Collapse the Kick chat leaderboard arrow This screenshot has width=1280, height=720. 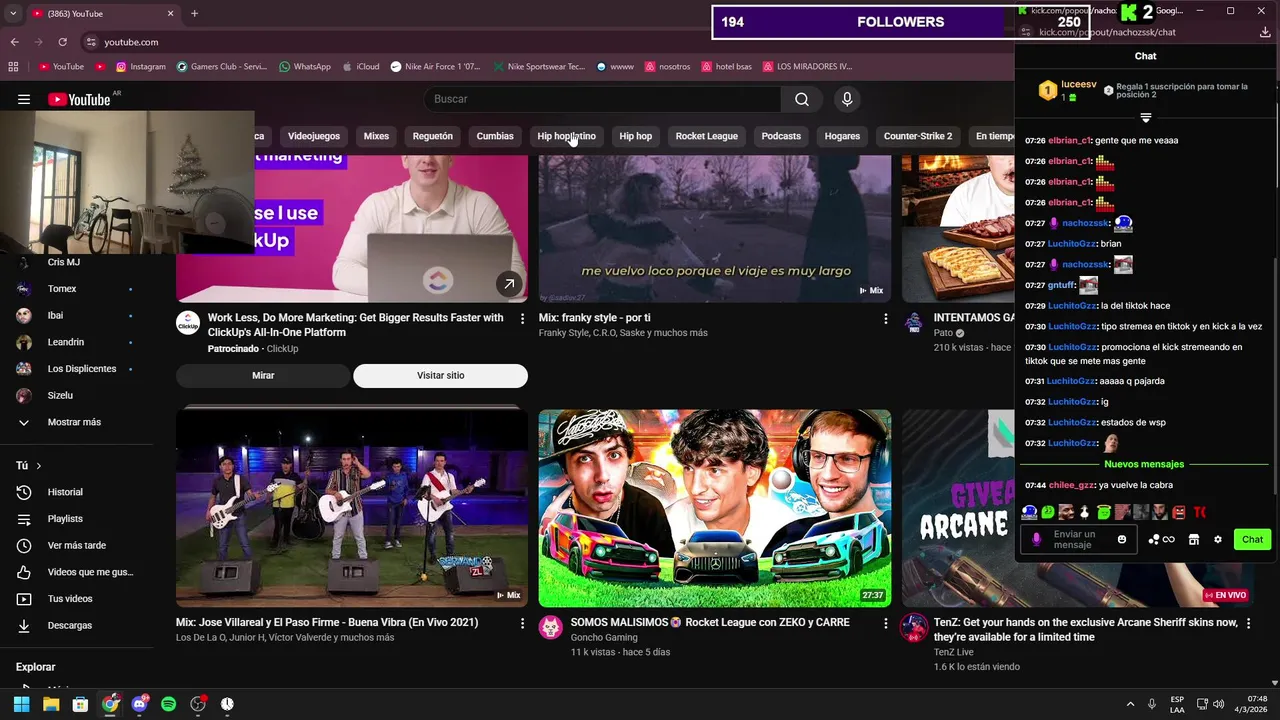[x=1146, y=118]
